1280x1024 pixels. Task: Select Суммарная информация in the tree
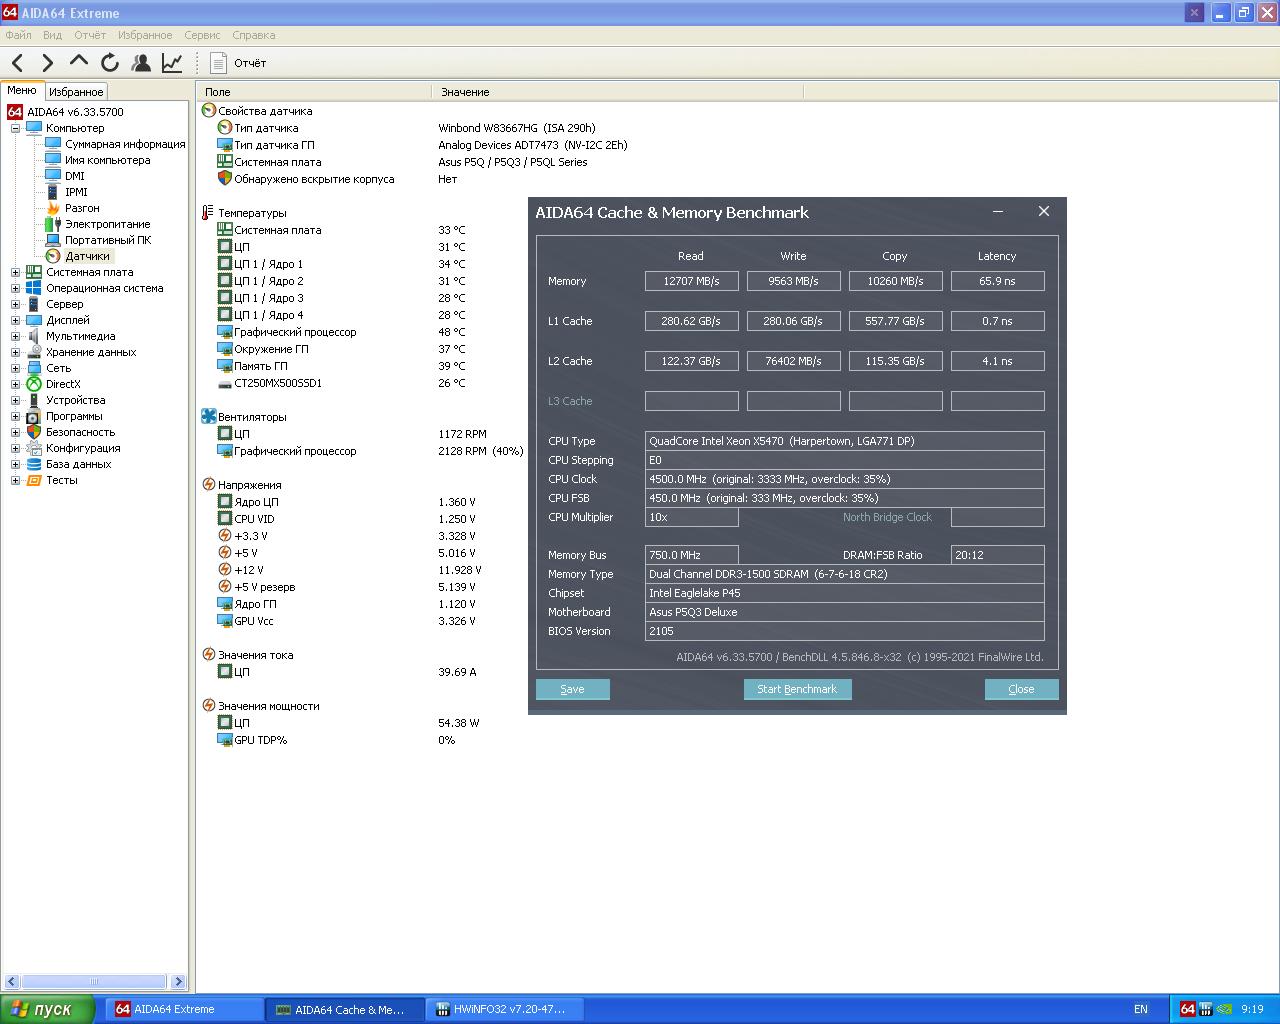click(x=125, y=144)
